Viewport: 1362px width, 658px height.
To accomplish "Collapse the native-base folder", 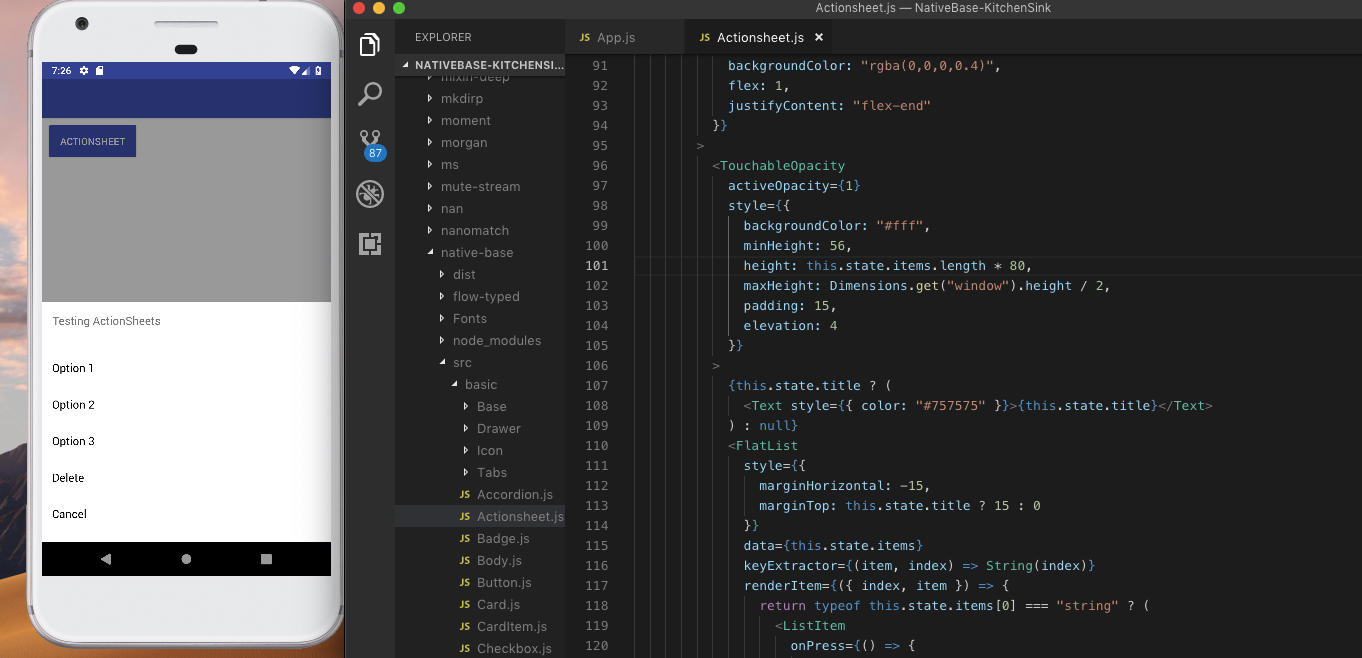I will pyautogui.click(x=477, y=253).
